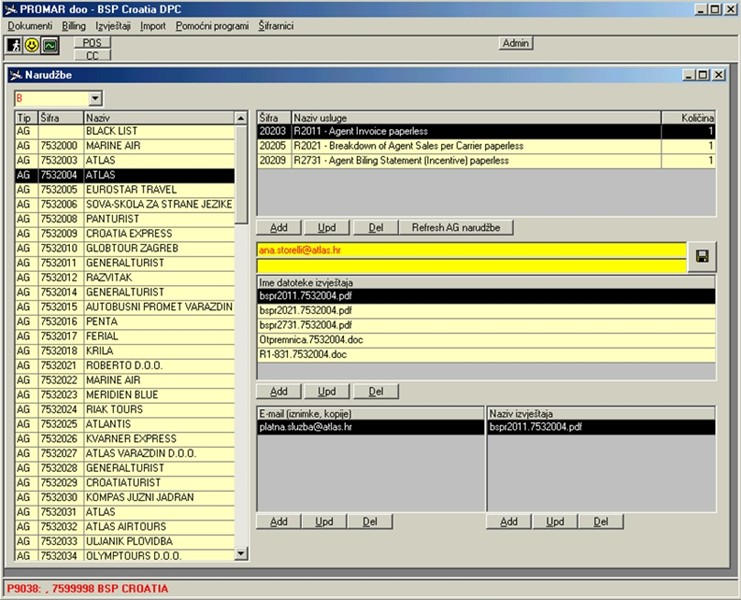This screenshot has width=741, height=600.
Task: Select service R2731 Agent Biling Statement
Action: point(486,161)
